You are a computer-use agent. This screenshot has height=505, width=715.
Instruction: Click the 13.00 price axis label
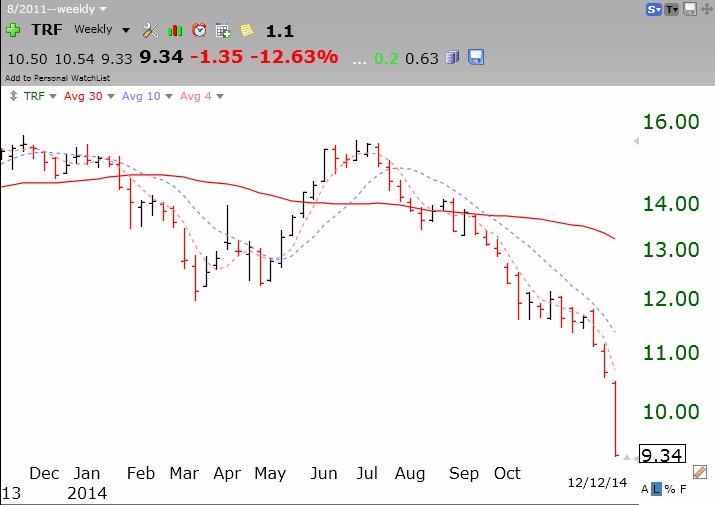click(x=671, y=250)
